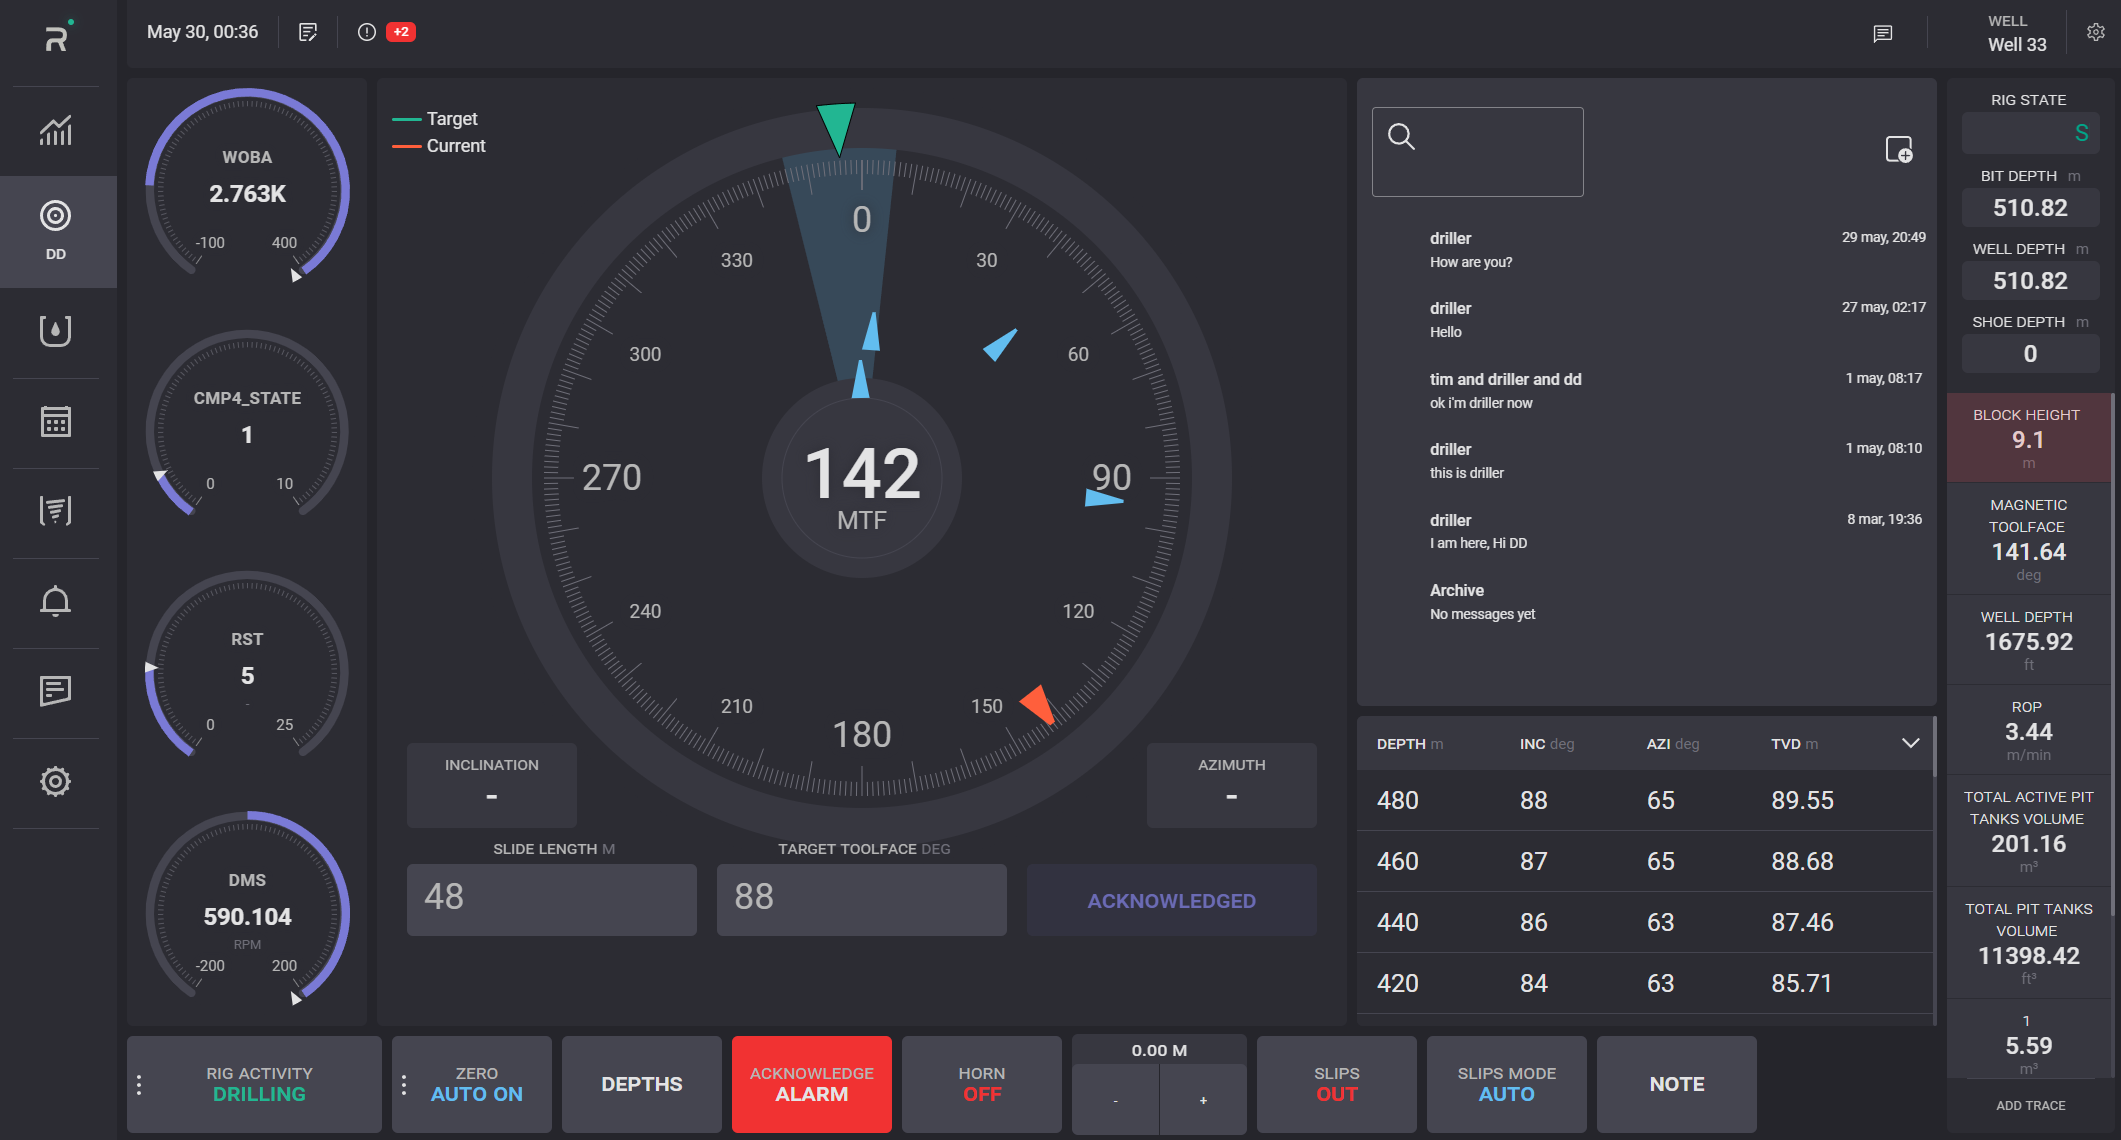The width and height of the screenshot is (2121, 1140).
Task: Click the well settings gear icon top right
Action: [2096, 33]
